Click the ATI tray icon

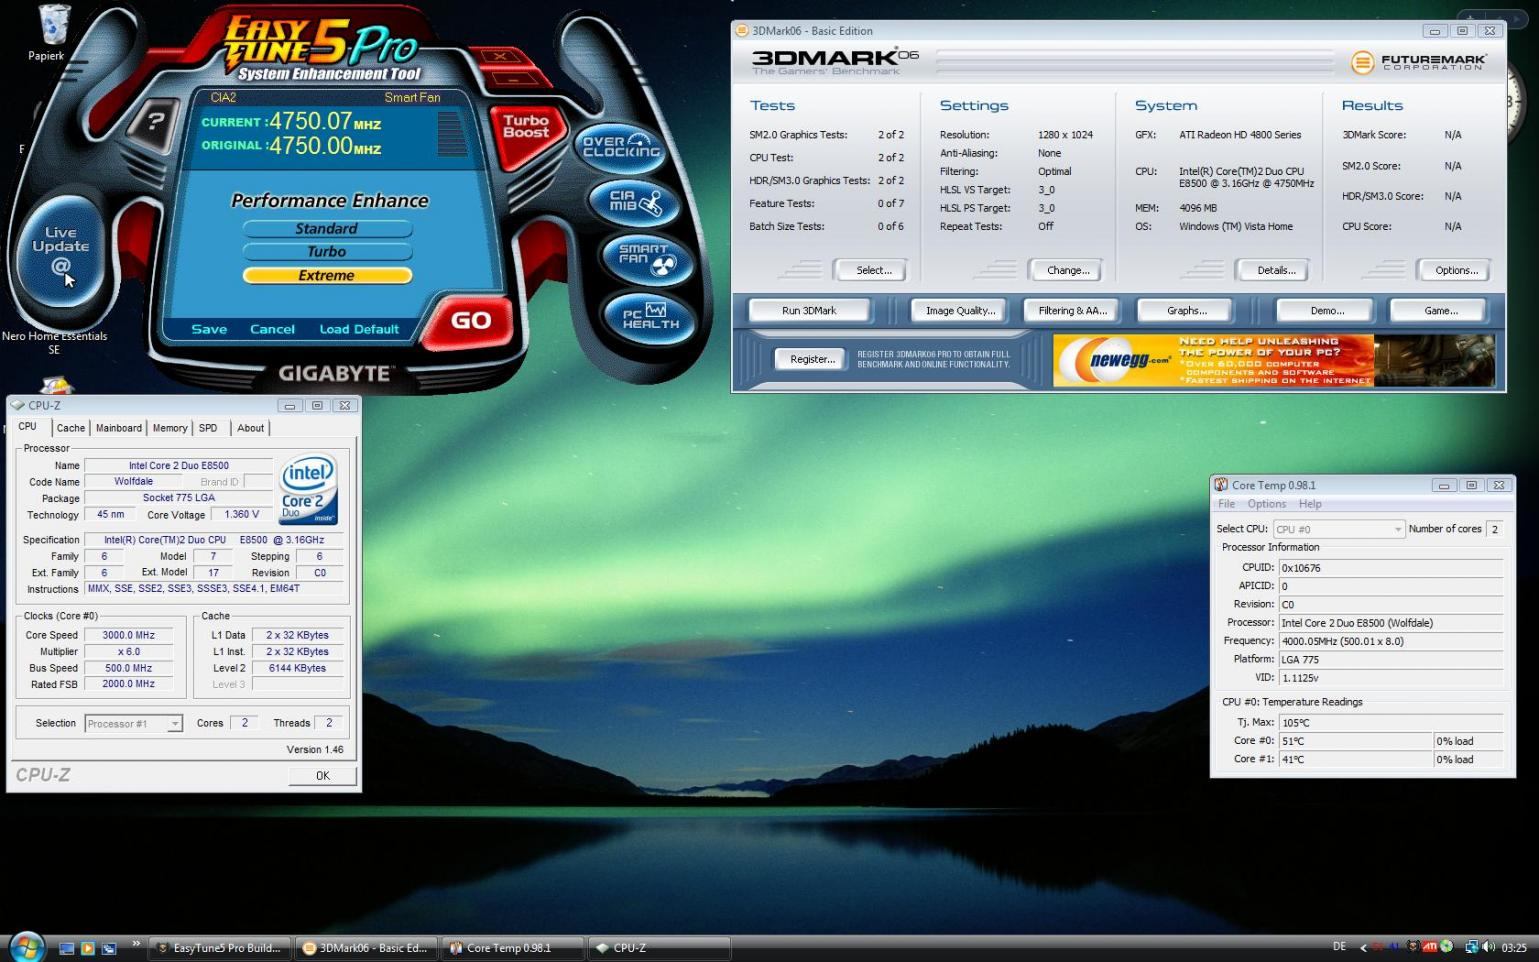tap(1430, 947)
